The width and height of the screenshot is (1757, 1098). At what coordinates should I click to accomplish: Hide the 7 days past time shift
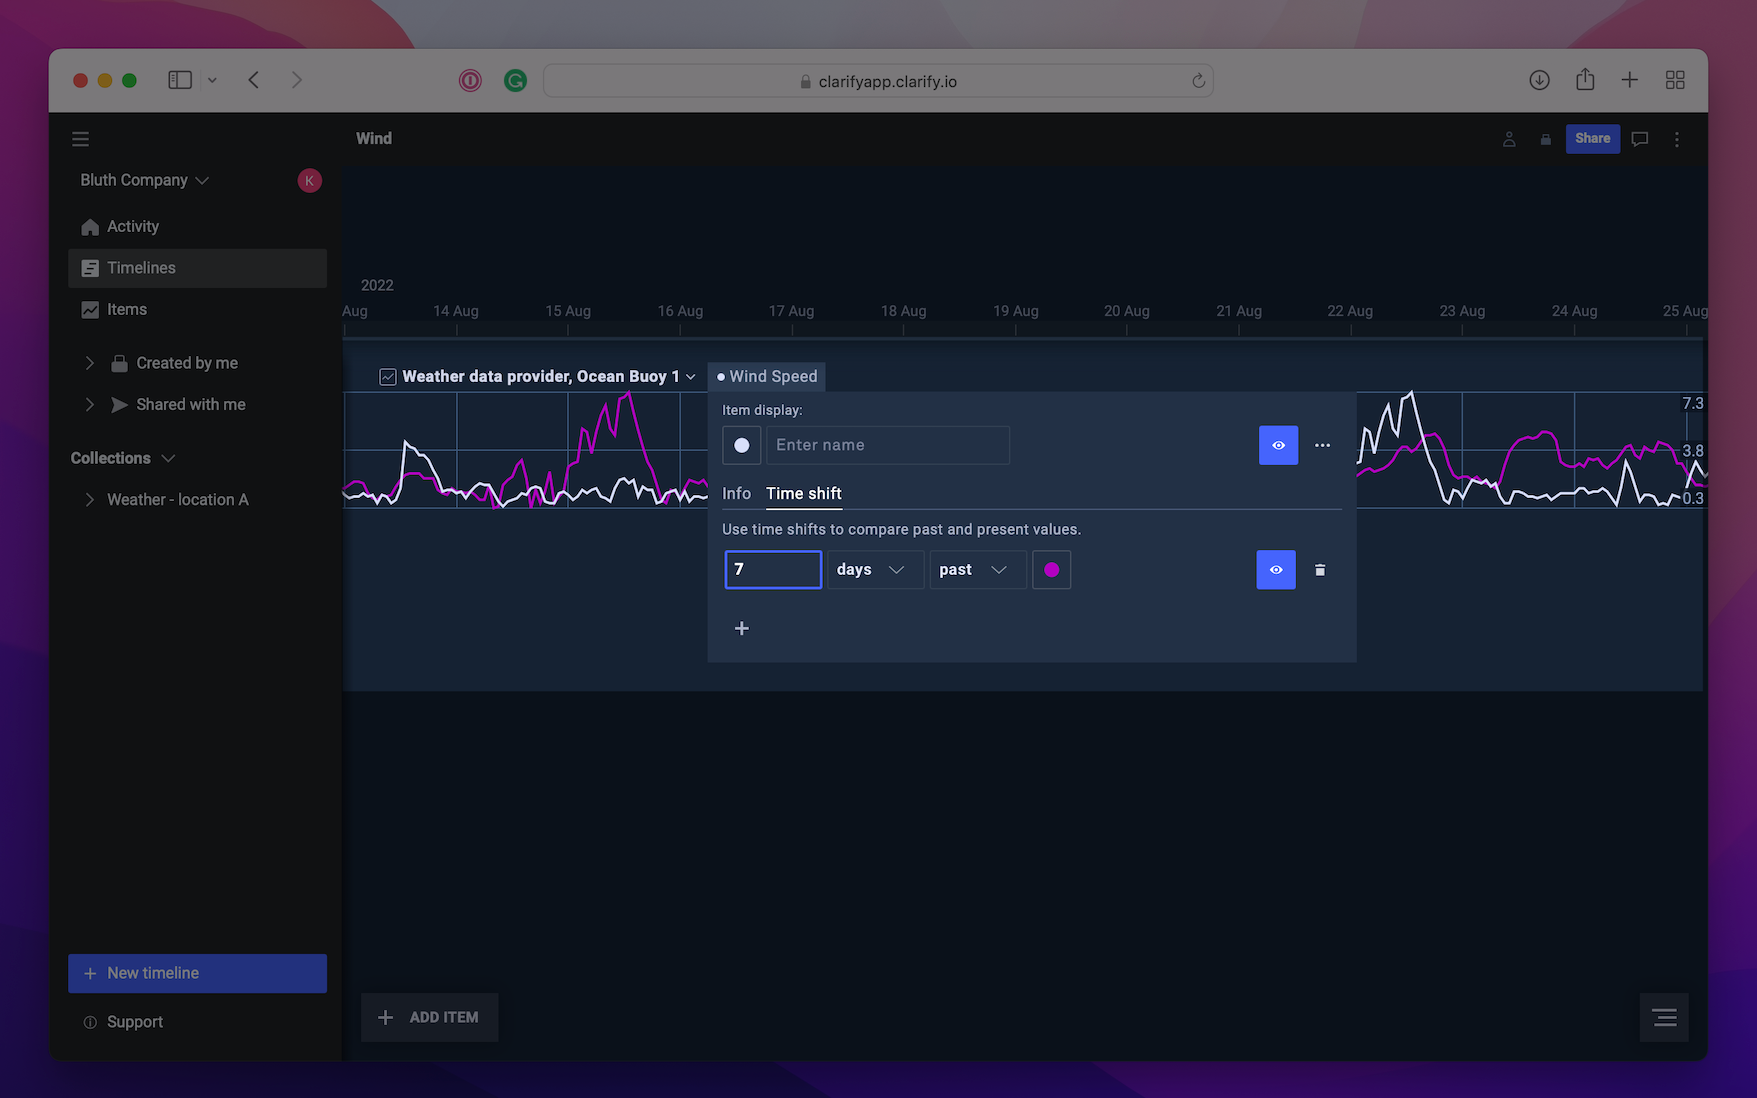1275,570
